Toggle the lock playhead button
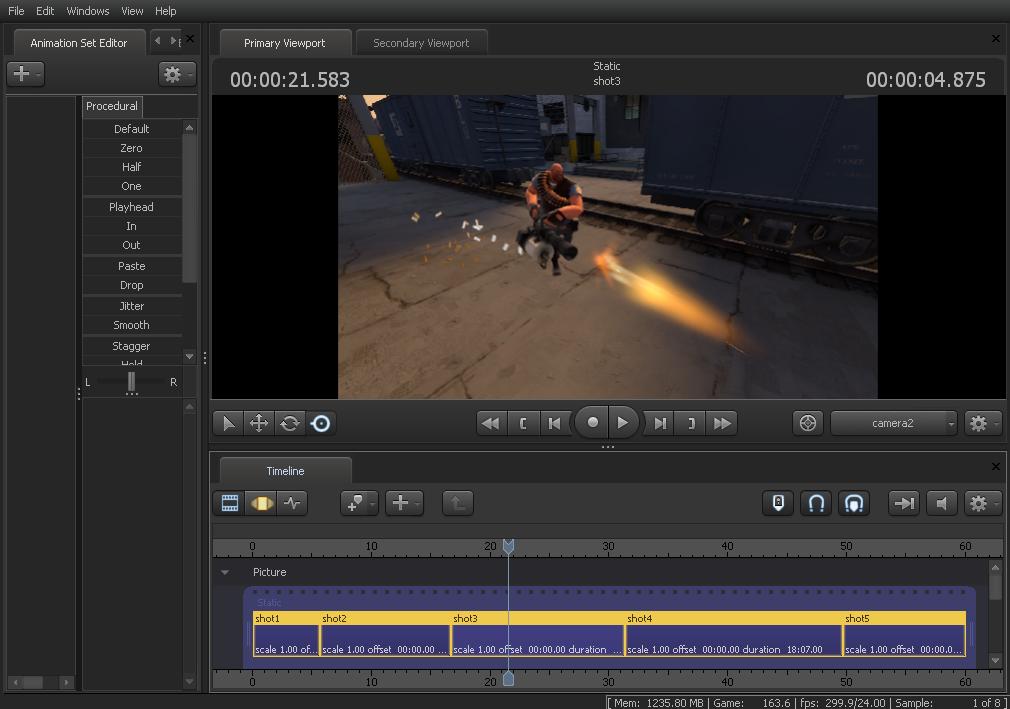 click(x=778, y=503)
